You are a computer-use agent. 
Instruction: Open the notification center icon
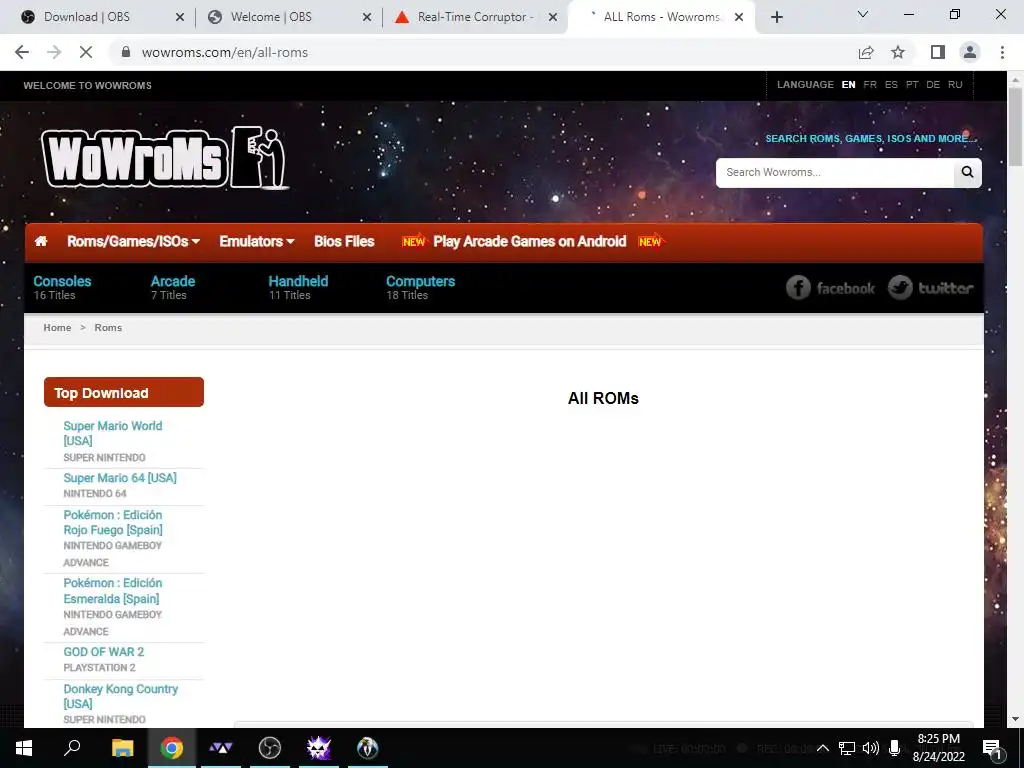[992, 748]
